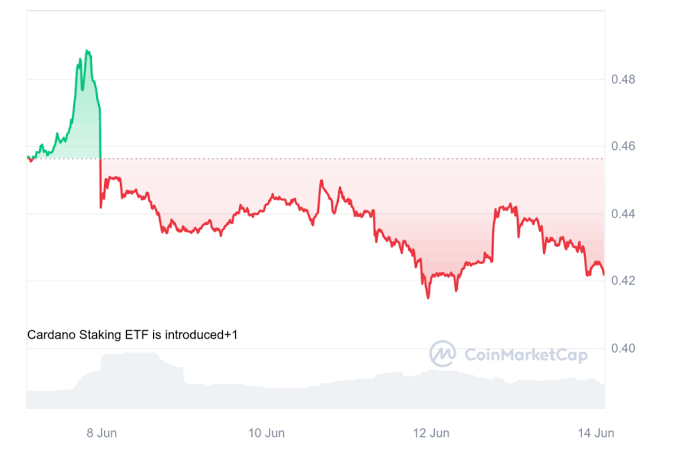The width and height of the screenshot is (678, 452).
Task: Select the 0.40 price axis label
Action: point(623,348)
